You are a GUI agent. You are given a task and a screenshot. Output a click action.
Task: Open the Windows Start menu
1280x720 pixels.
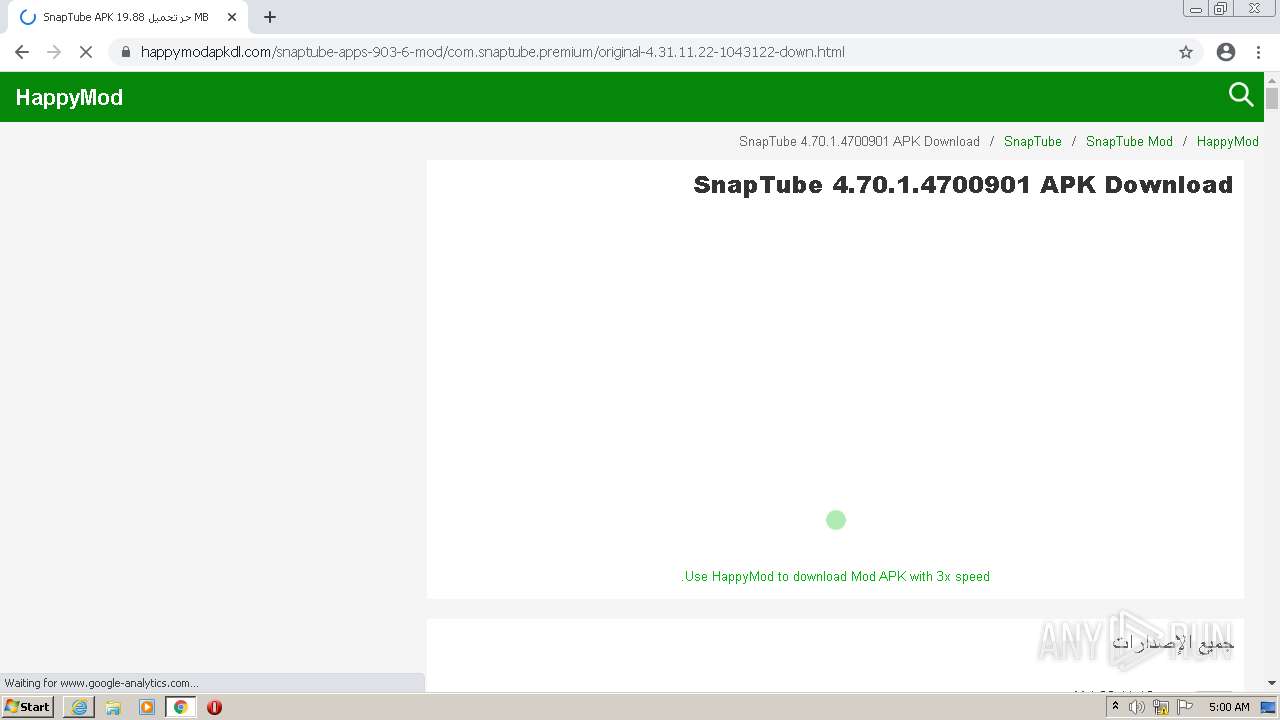click(x=28, y=707)
